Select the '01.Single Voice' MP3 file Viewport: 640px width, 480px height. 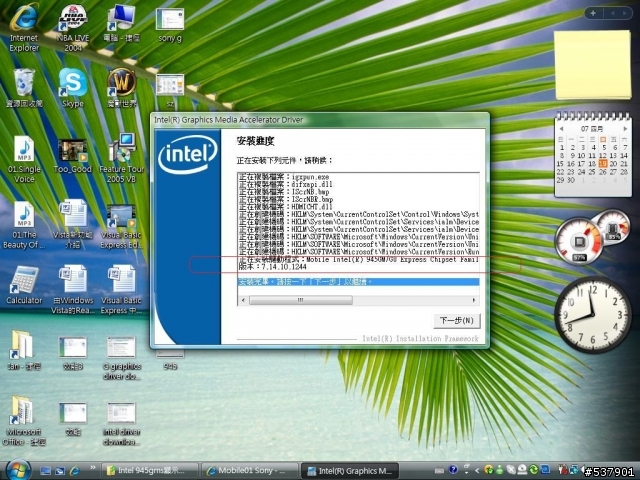[24, 160]
